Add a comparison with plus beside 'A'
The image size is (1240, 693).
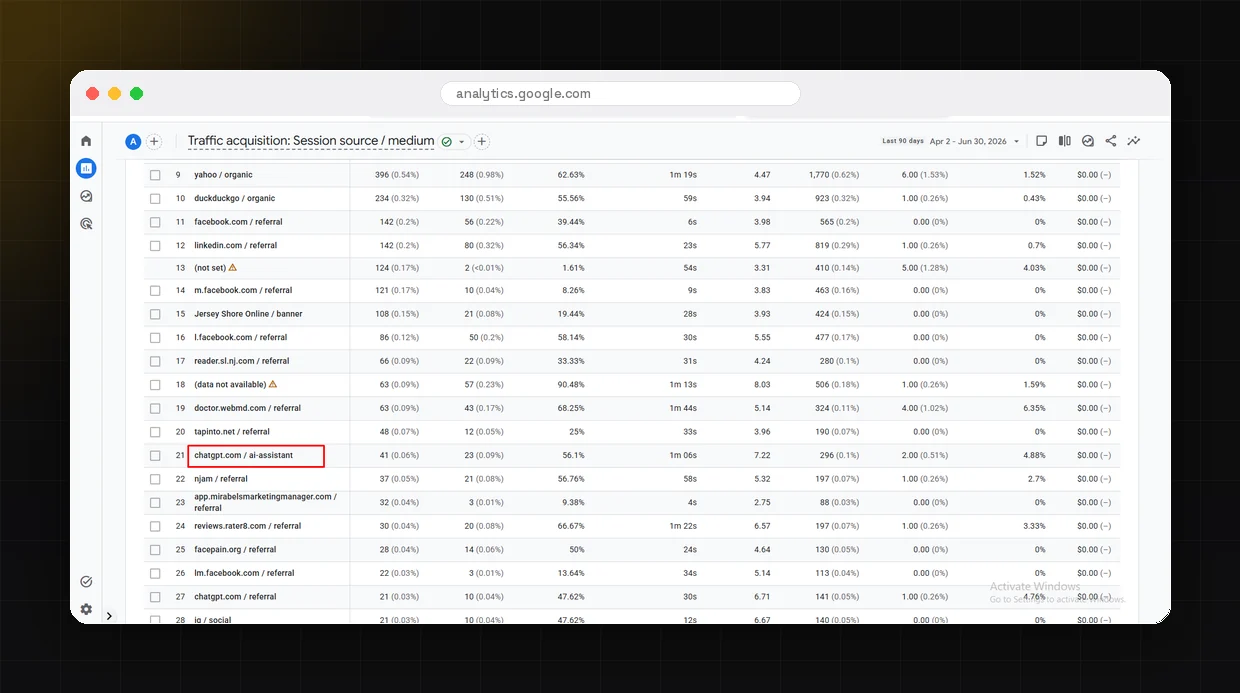coord(154,142)
